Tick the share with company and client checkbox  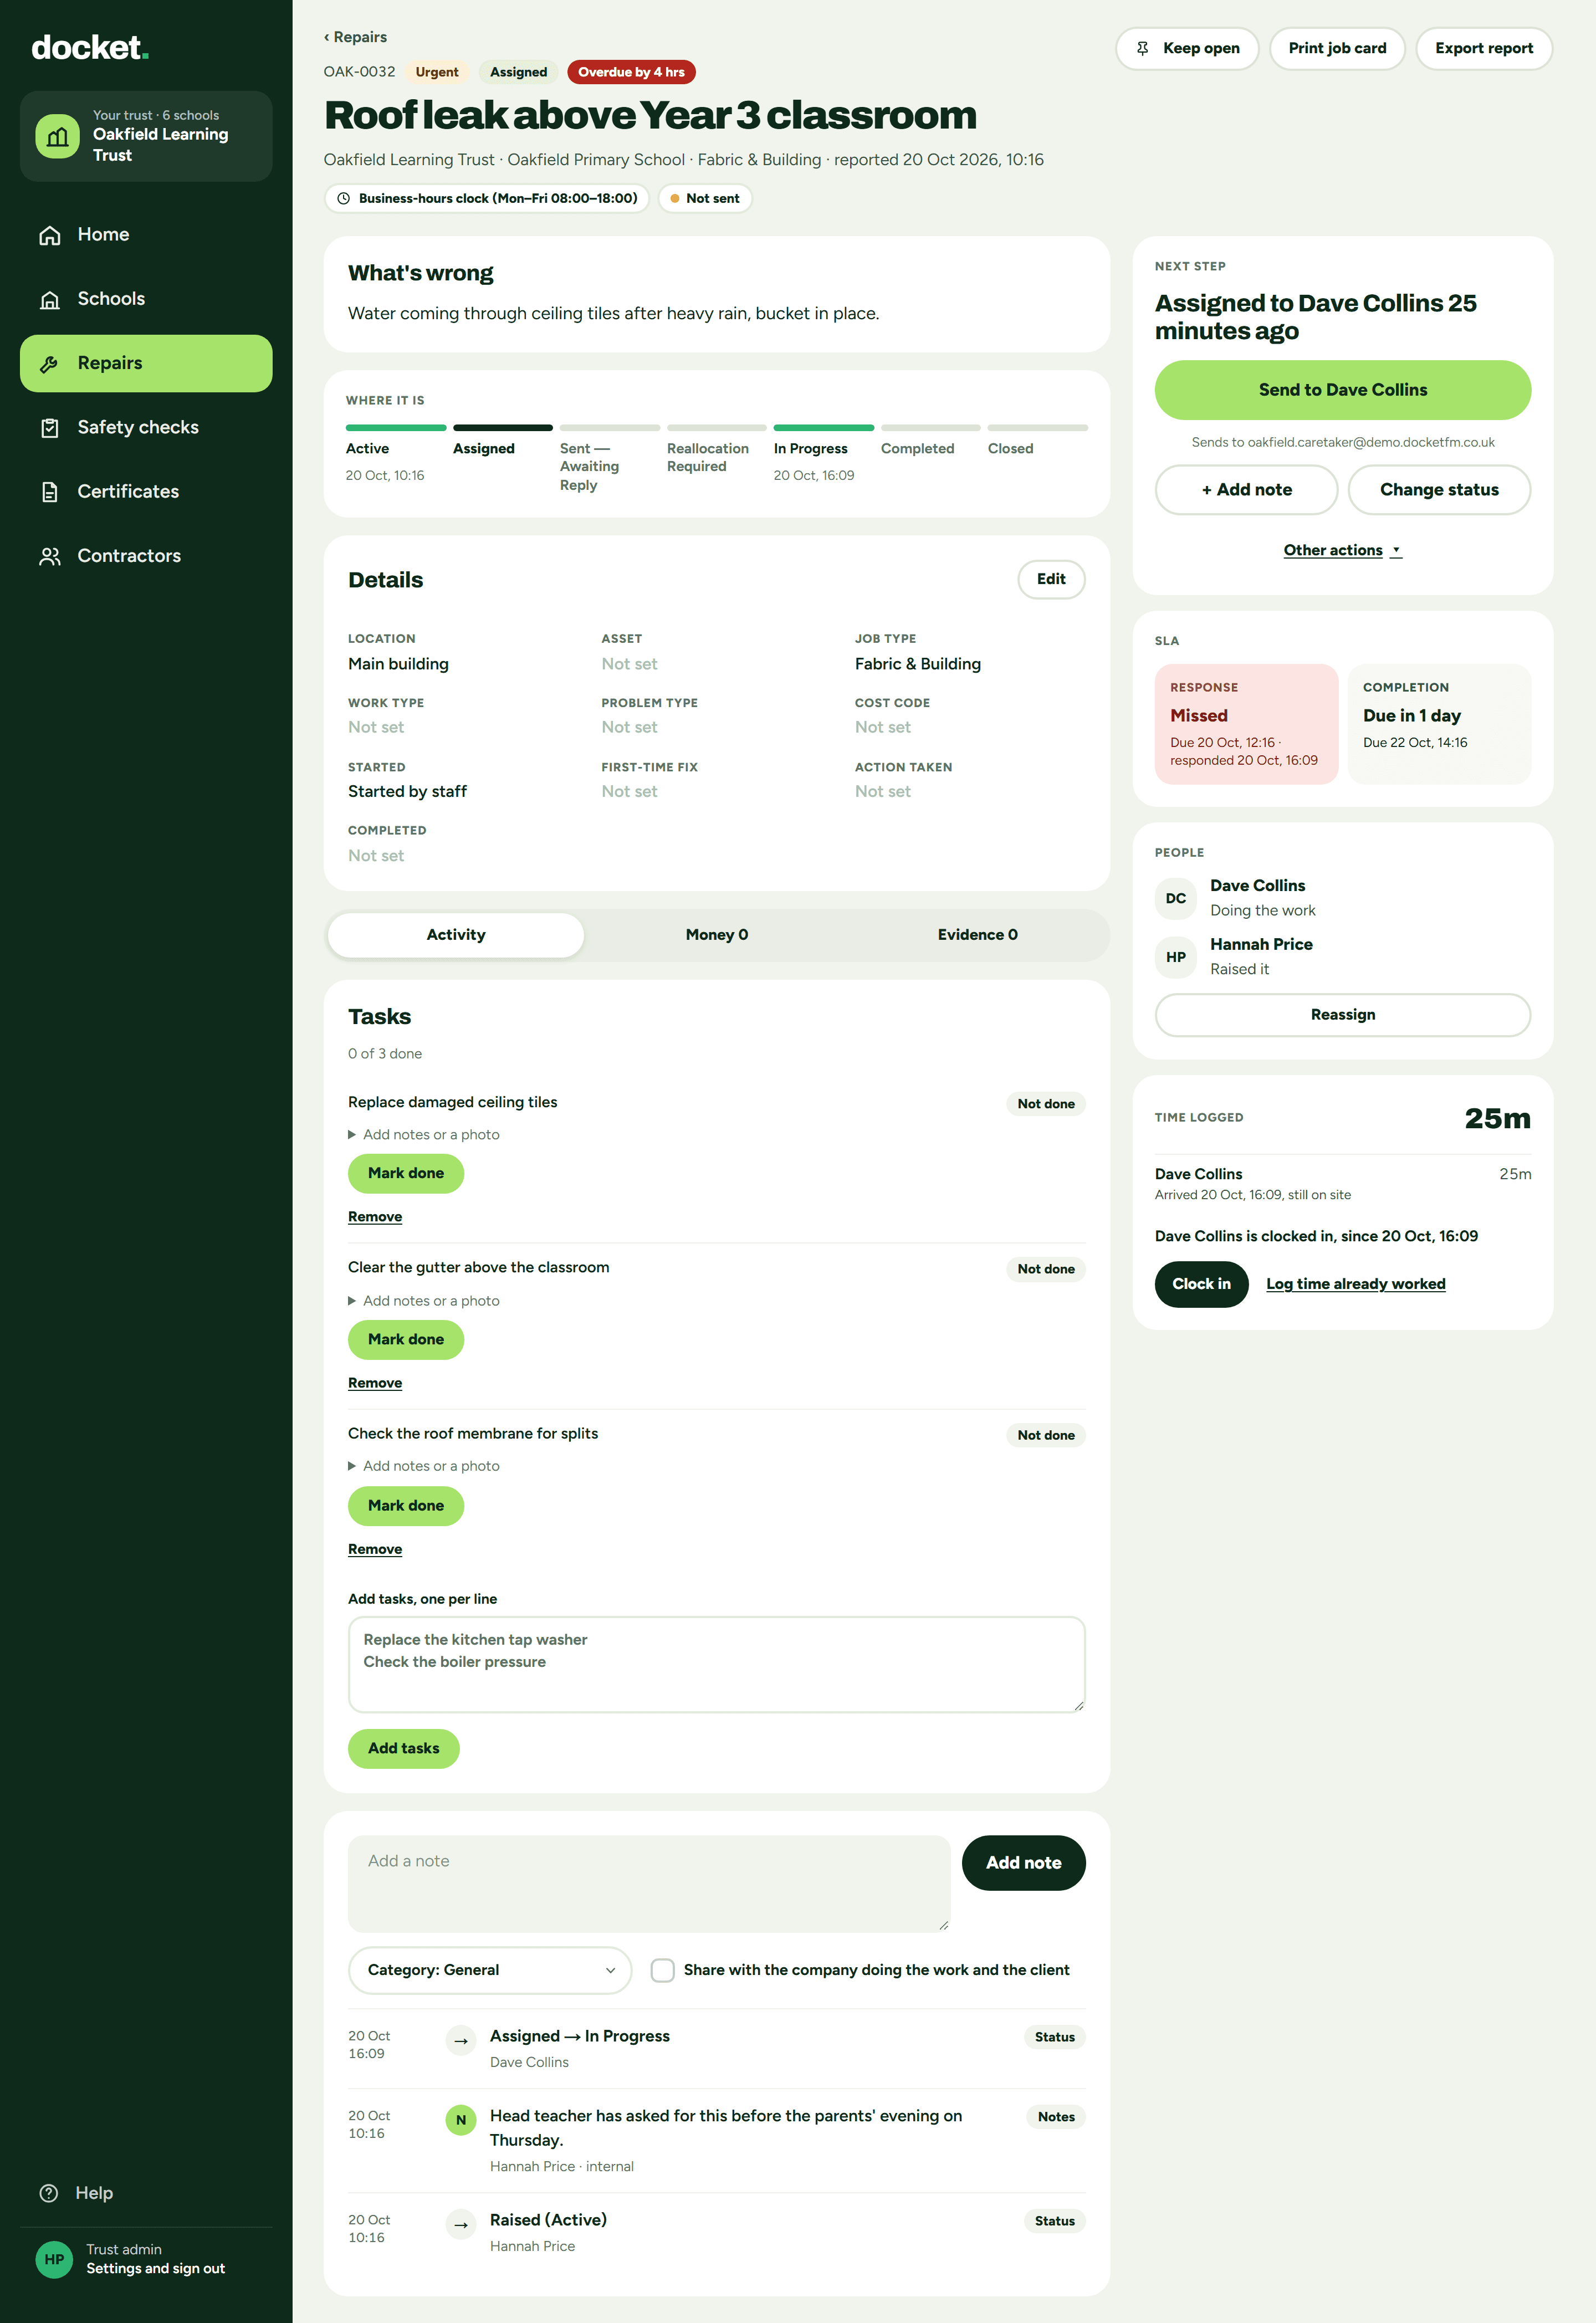pyautogui.click(x=662, y=1970)
